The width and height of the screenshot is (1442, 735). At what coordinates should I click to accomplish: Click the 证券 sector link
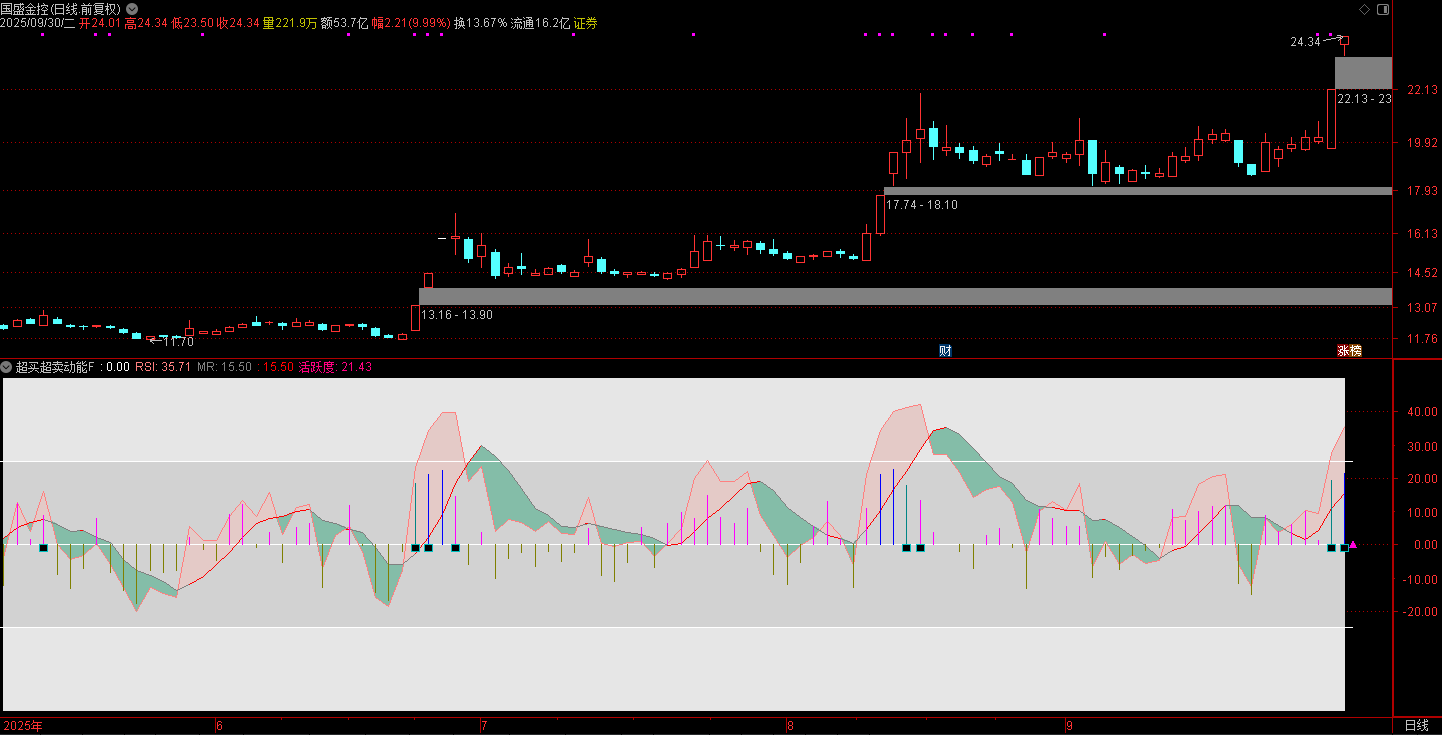pyautogui.click(x=585, y=23)
